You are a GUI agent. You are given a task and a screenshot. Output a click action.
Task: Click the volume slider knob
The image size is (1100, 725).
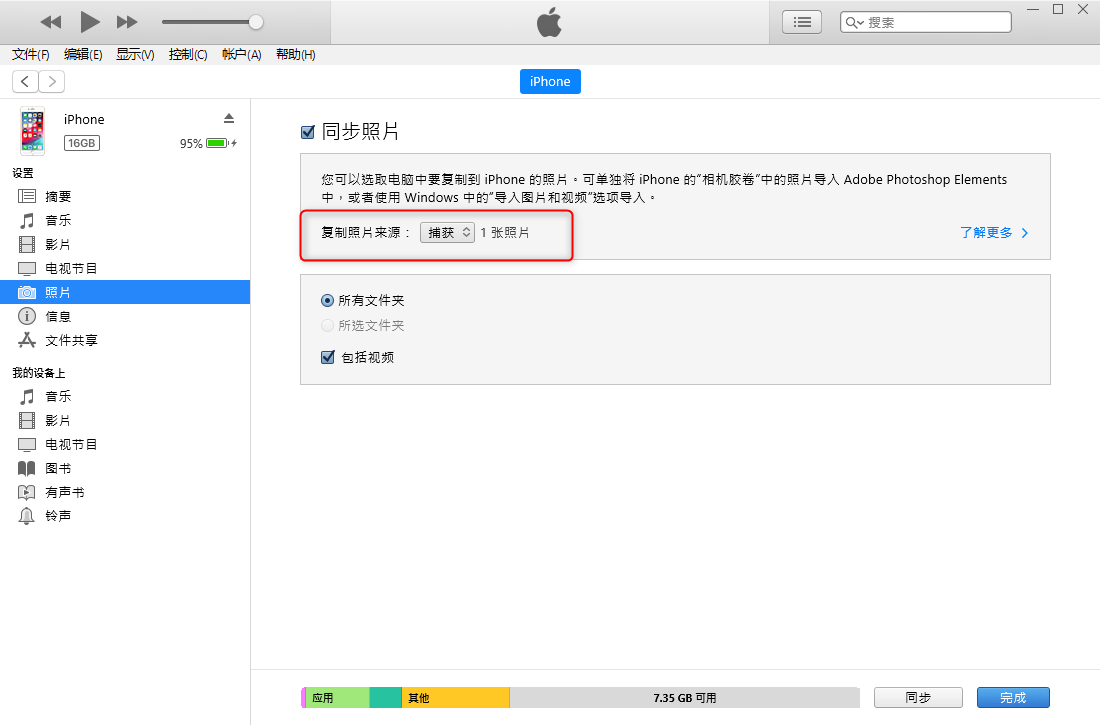coord(256,22)
